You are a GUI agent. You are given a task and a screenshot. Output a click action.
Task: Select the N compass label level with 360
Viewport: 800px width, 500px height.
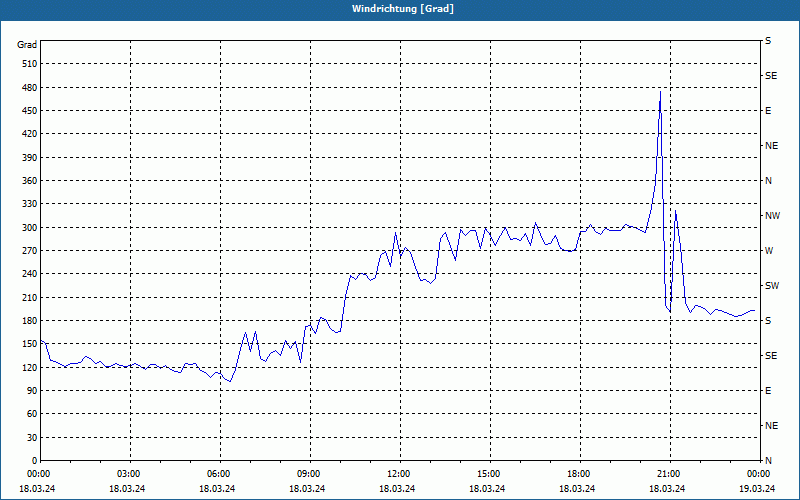coord(768,181)
